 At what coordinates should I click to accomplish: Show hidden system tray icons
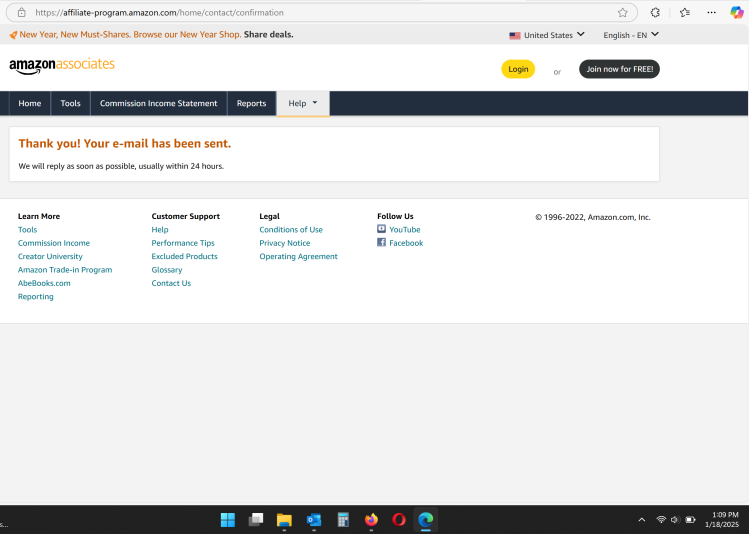click(641, 520)
